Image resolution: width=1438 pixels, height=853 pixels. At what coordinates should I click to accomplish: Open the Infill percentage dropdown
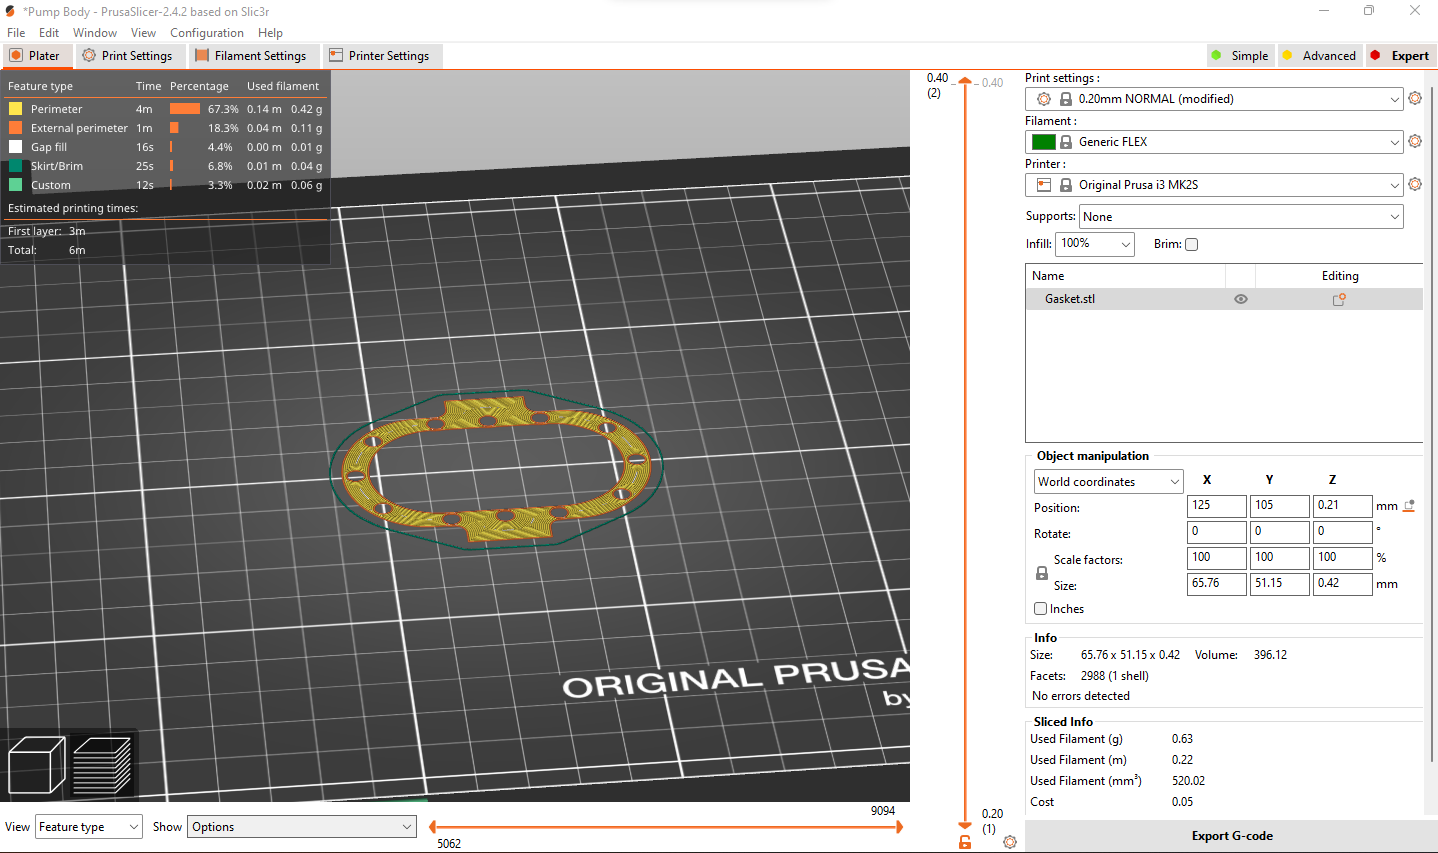pyautogui.click(x=1096, y=244)
